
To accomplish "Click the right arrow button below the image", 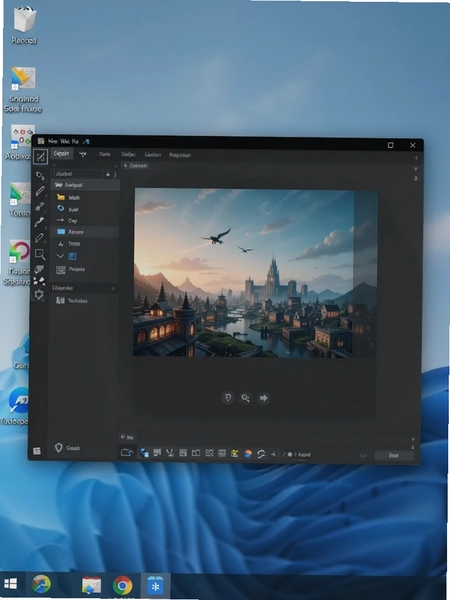I will 263,398.
